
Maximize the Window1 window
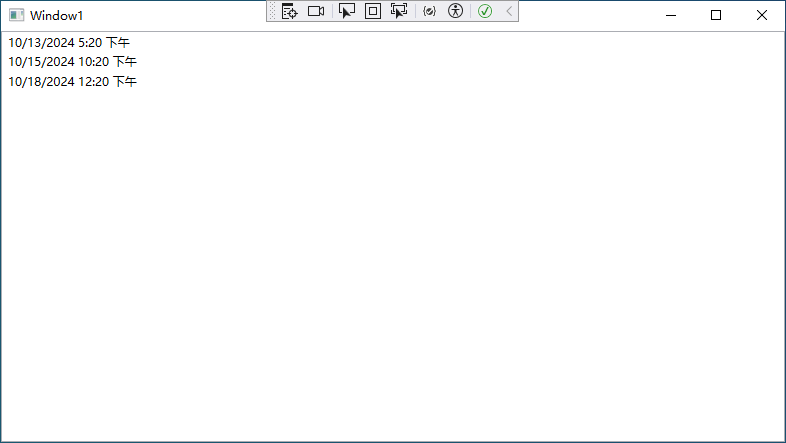coord(716,15)
